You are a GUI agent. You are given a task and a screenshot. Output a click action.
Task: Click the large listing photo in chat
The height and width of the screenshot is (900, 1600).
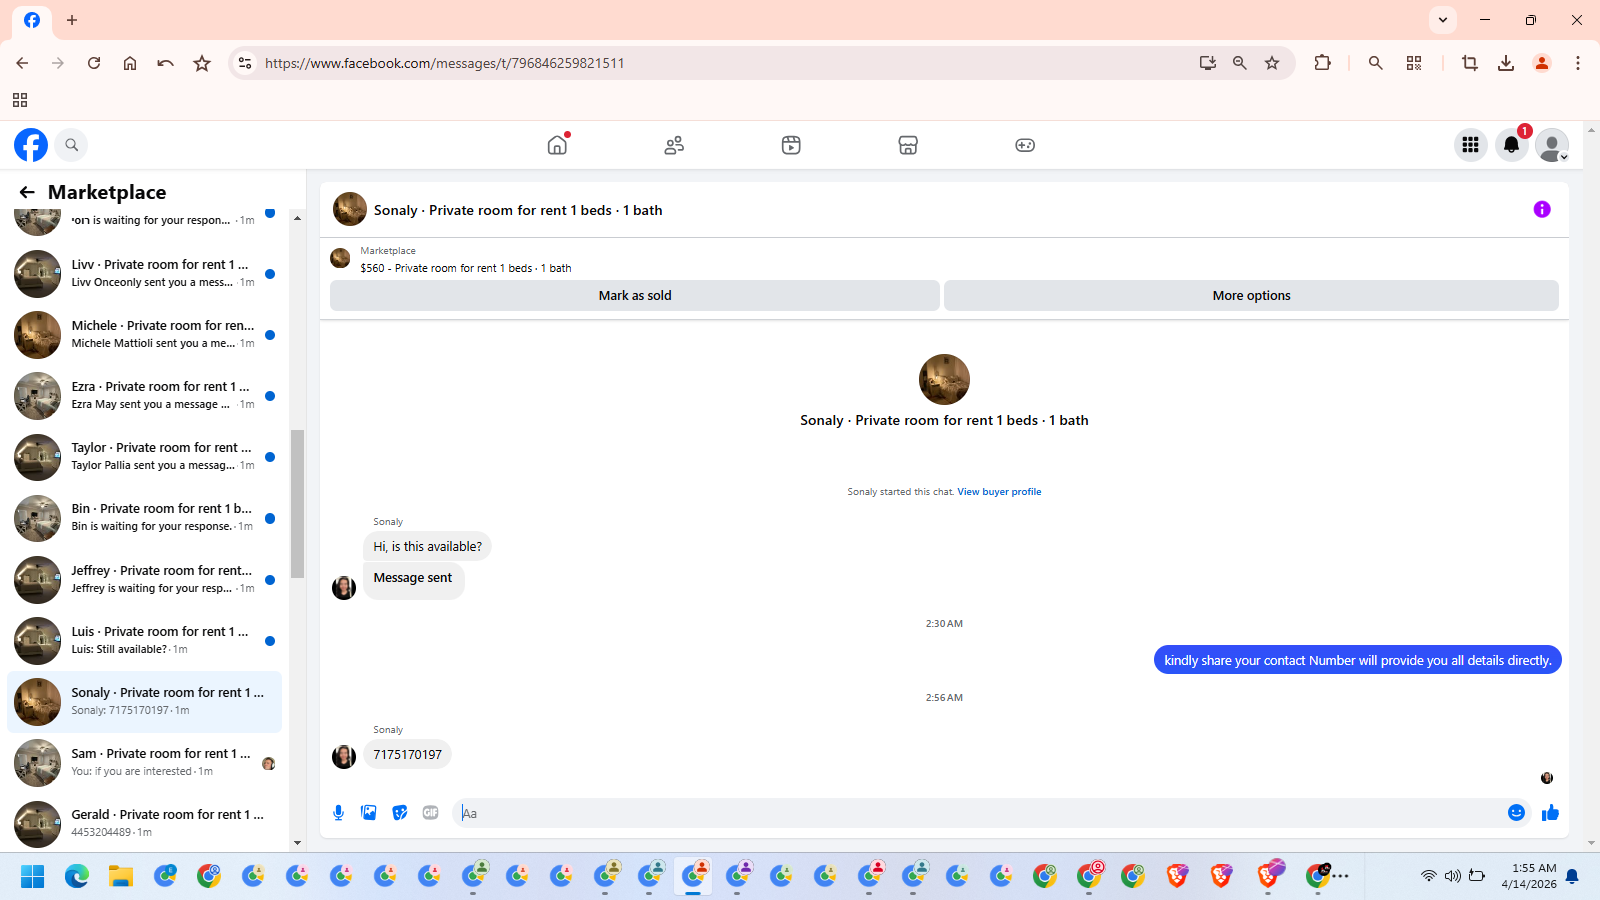[x=944, y=379]
